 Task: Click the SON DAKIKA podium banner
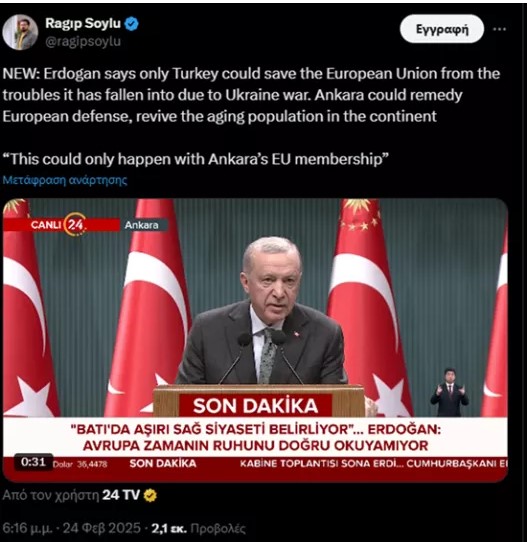click(x=255, y=405)
